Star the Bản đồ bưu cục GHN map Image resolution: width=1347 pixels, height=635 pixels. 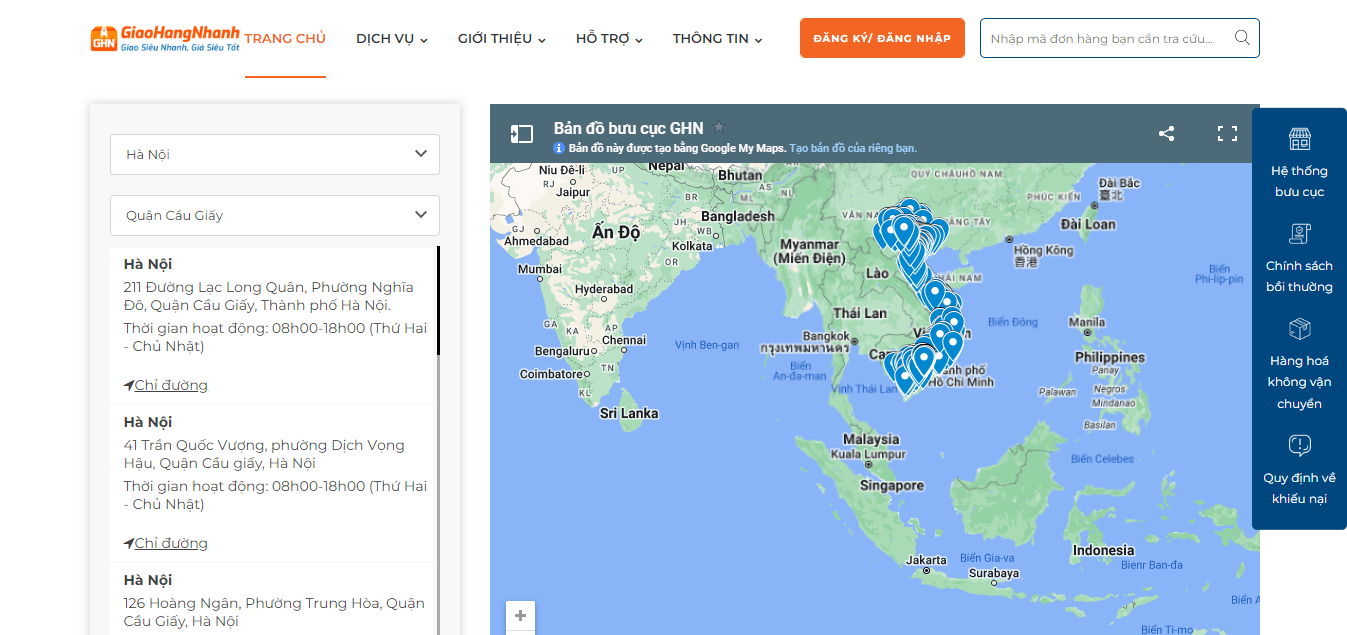719,128
